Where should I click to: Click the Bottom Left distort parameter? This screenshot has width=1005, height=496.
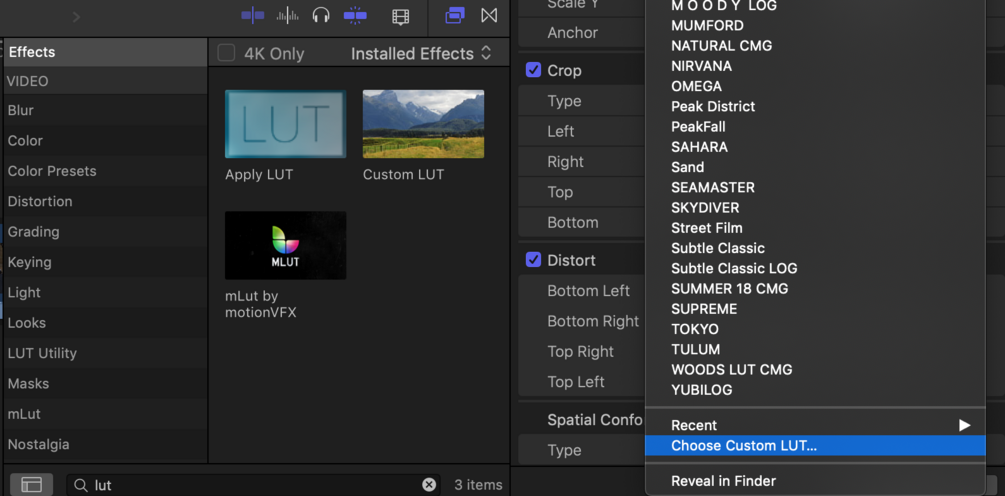point(588,291)
